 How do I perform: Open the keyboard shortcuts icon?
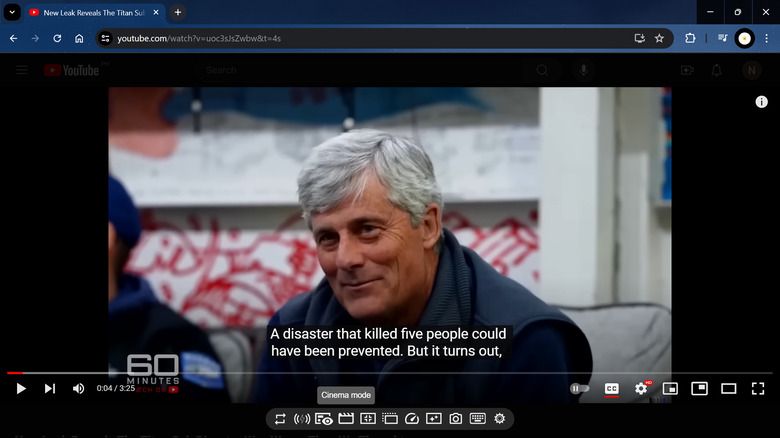pyautogui.click(x=477, y=418)
